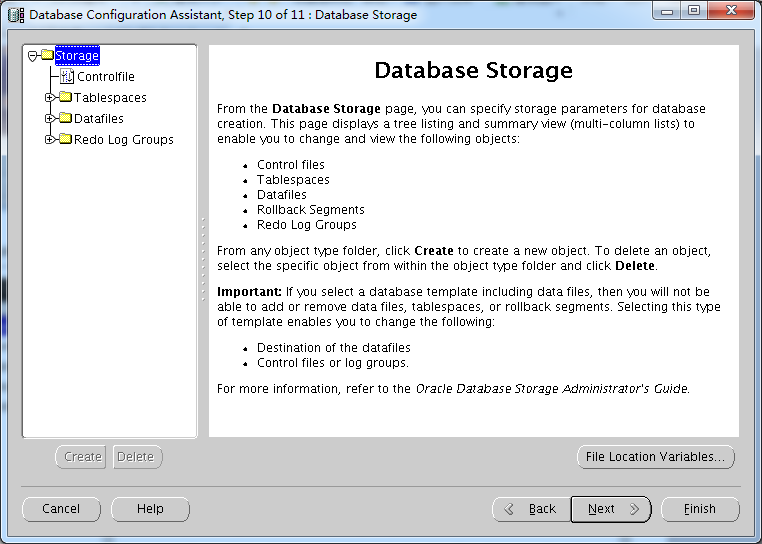Screen dimensions: 762x544
Task: Open the Help button
Action: pos(150,509)
